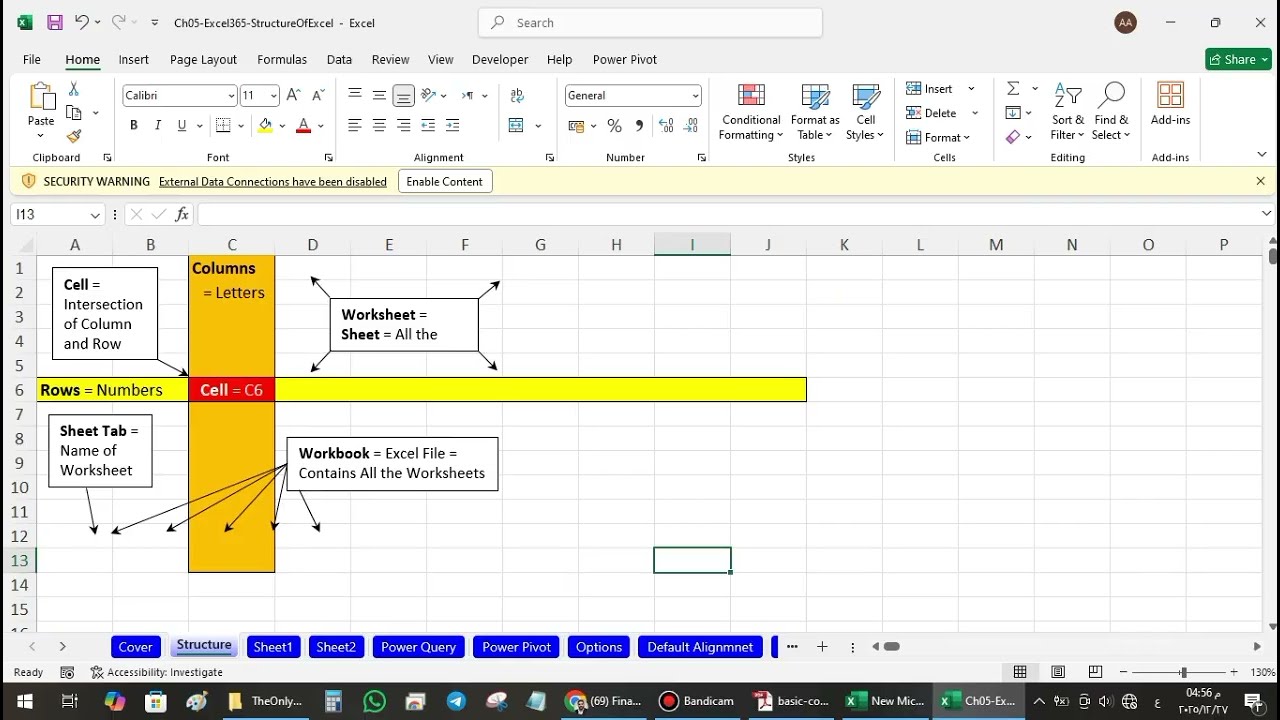Open Sort & Filter options
The width and height of the screenshot is (1280, 720).
coord(1067,112)
